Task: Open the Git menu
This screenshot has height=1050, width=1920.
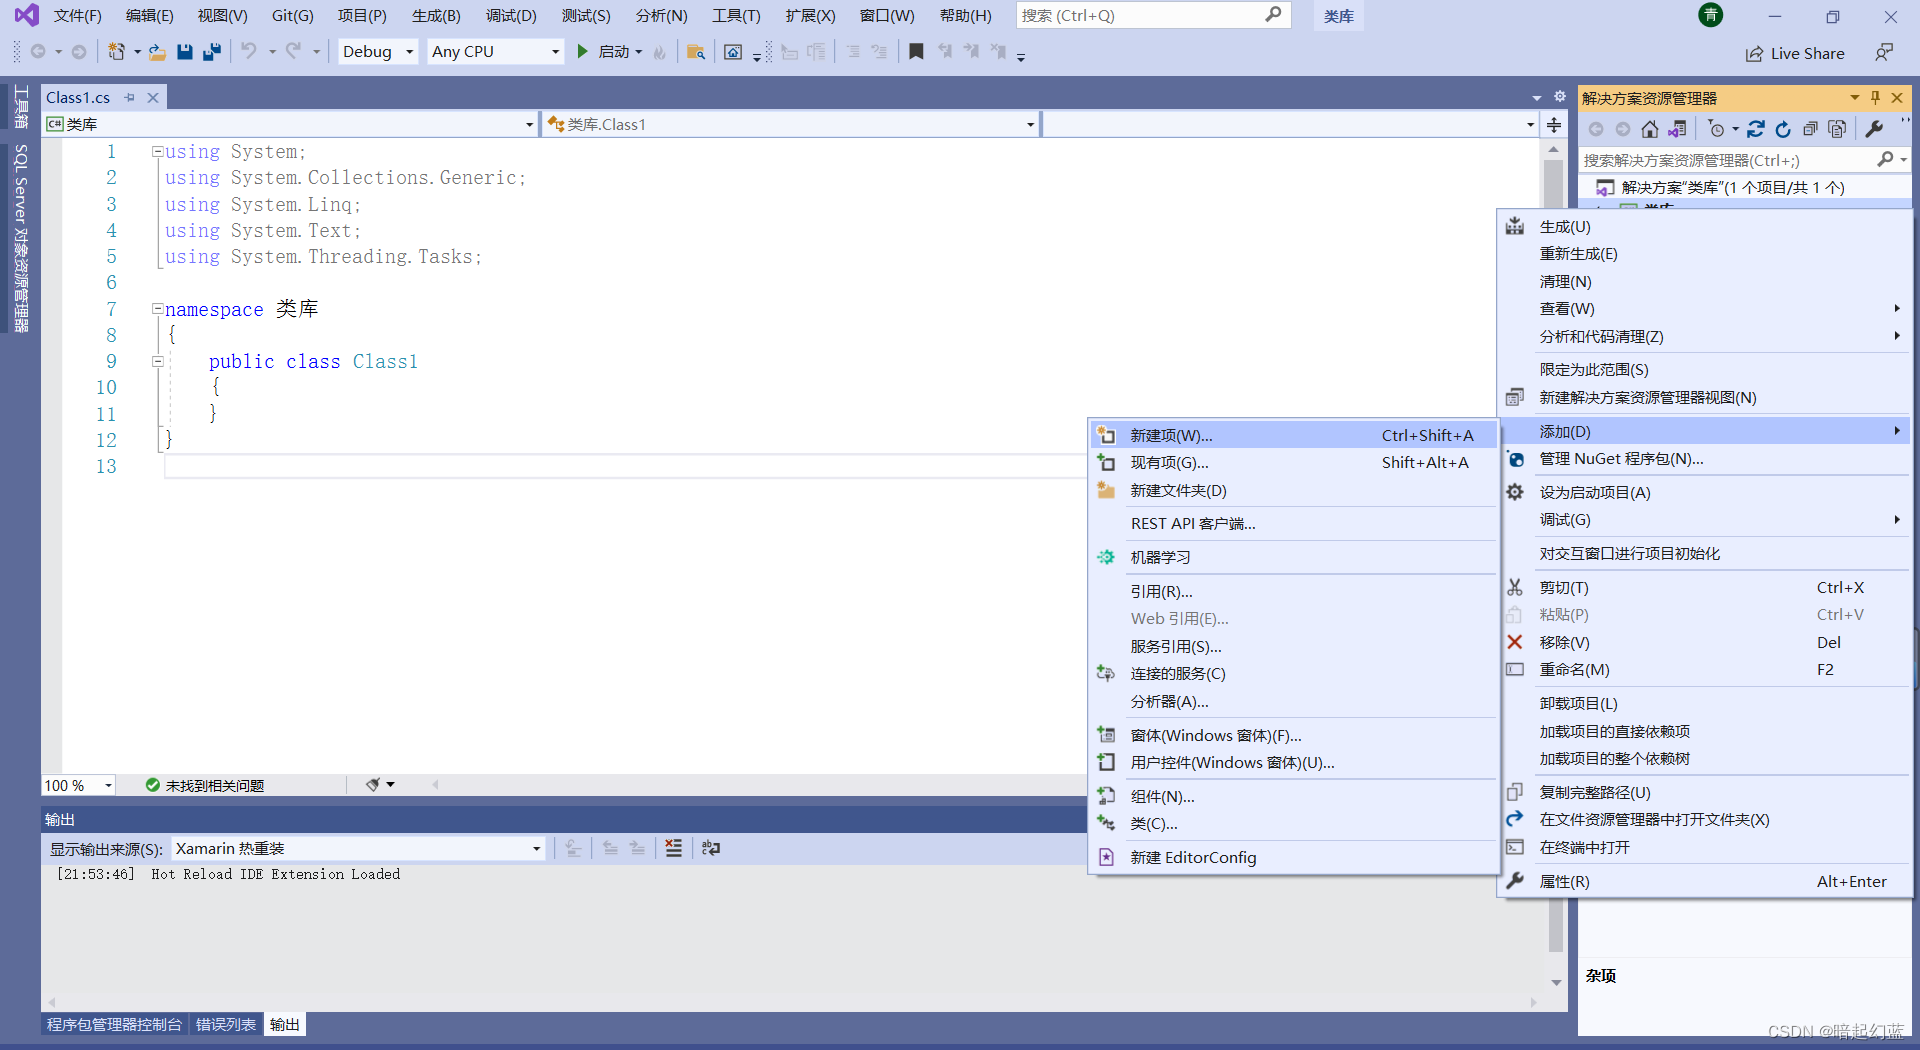Action: [291, 15]
